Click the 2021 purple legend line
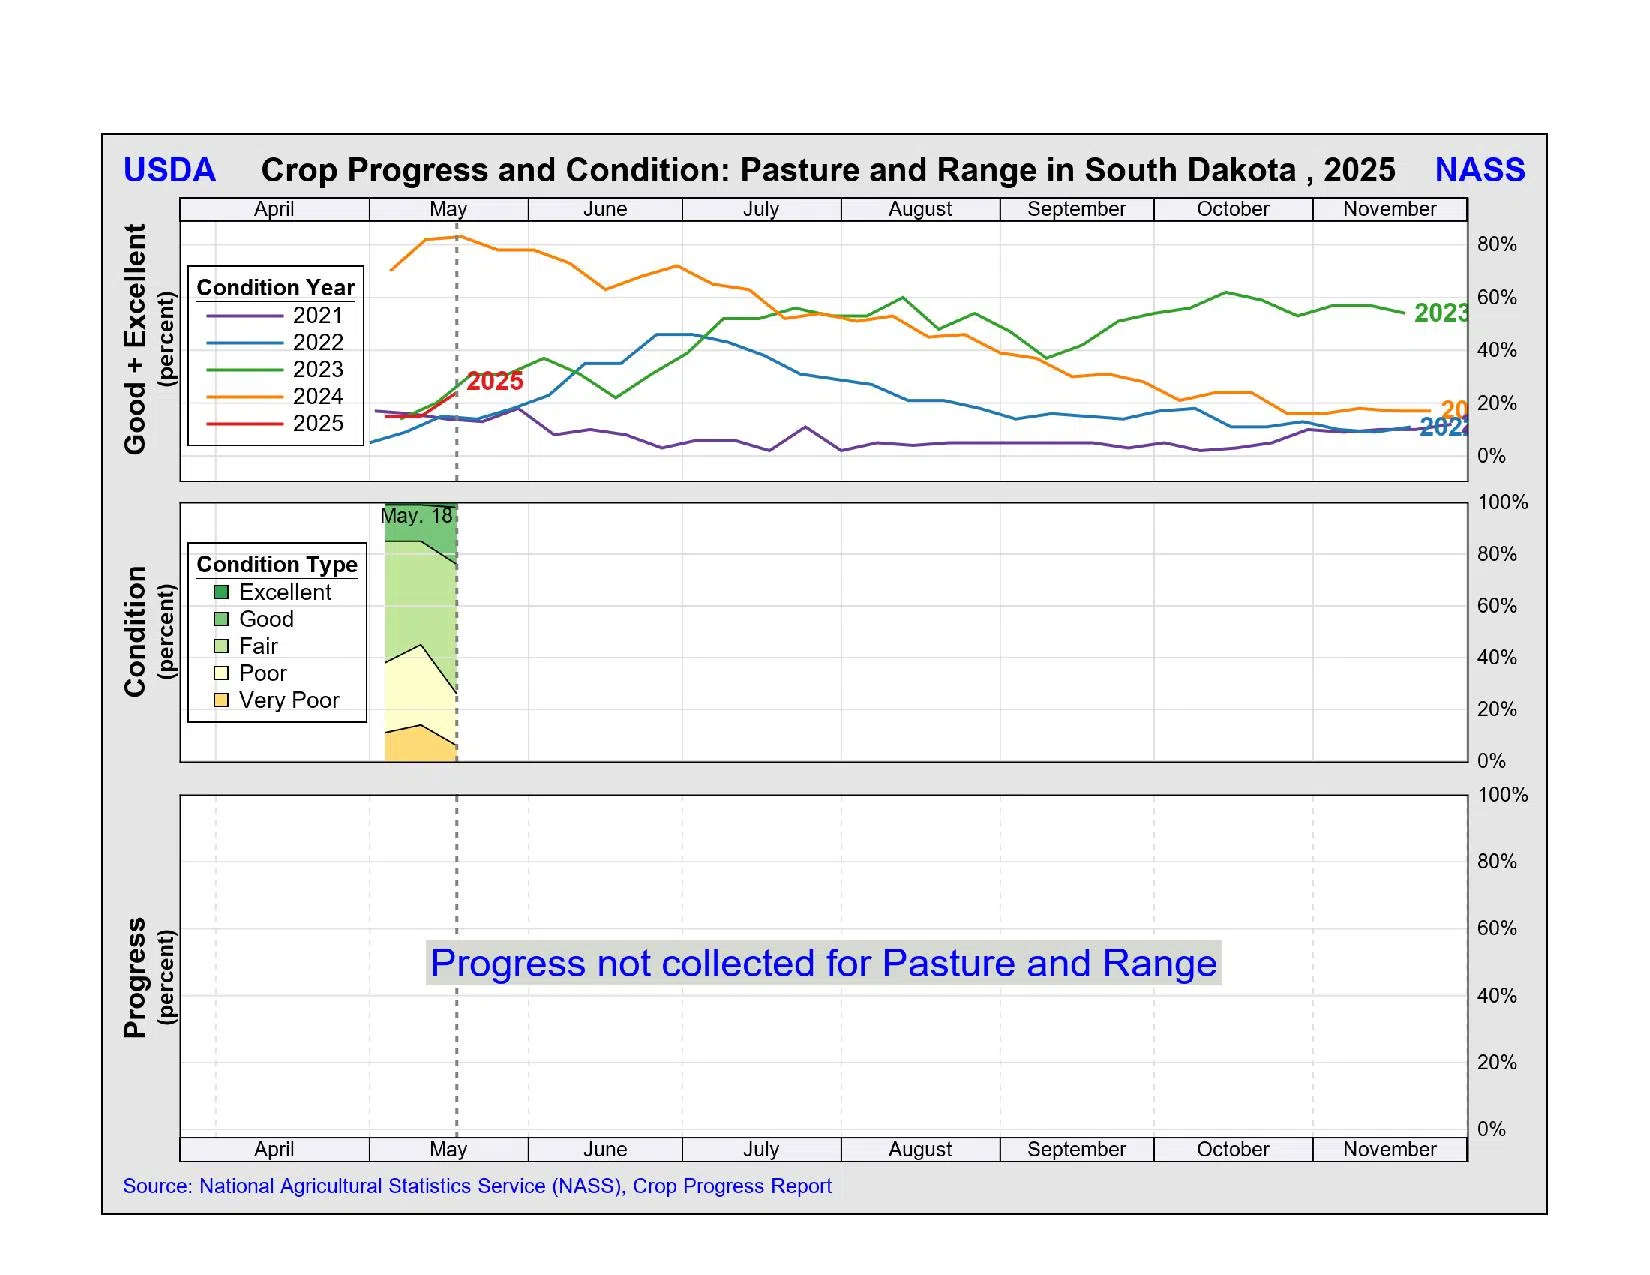The height and width of the screenshot is (1275, 1650). (245, 316)
